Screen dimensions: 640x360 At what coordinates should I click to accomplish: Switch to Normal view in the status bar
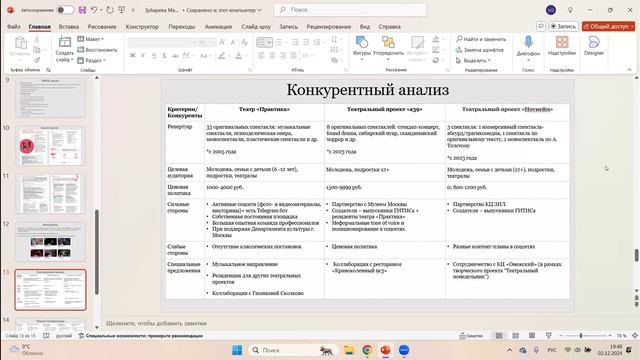[499, 336]
